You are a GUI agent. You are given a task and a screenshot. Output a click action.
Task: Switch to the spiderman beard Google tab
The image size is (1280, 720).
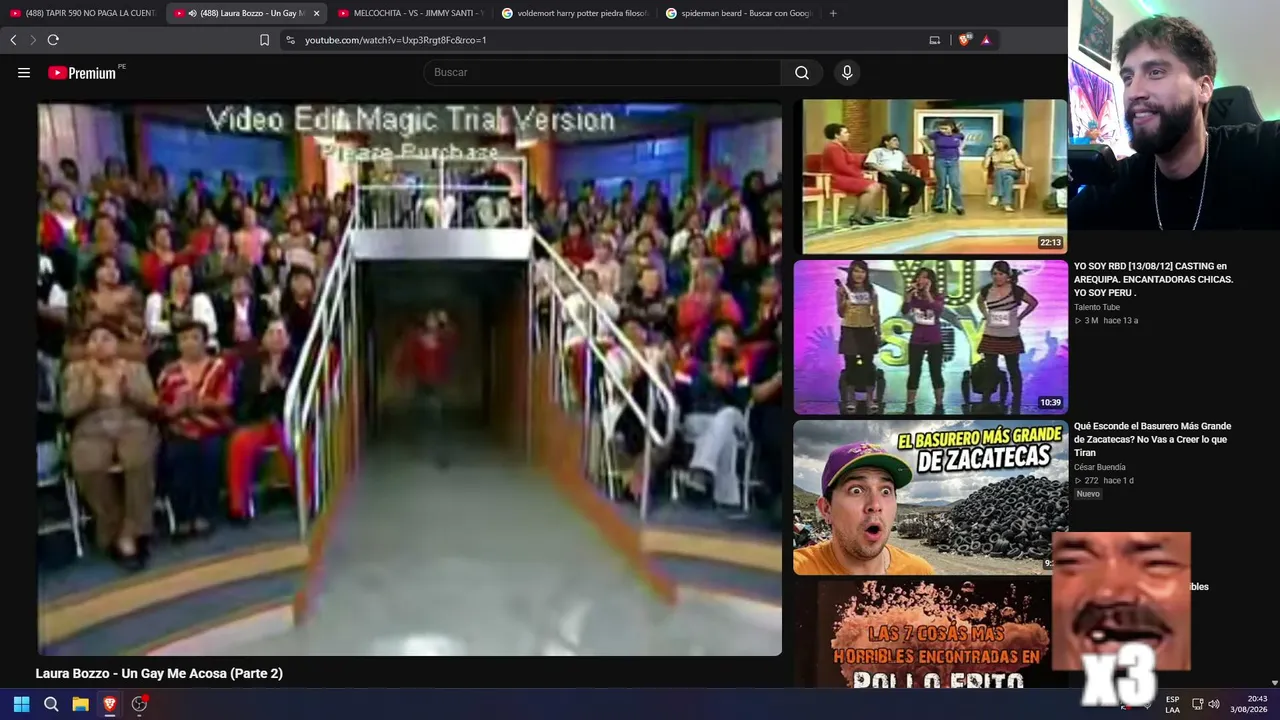point(738,13)
